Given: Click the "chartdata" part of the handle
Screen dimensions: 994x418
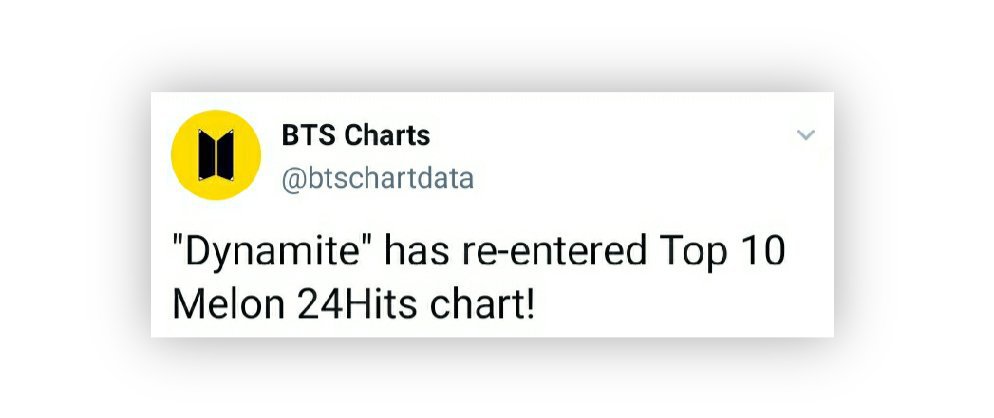Looking at the screenshot, I should pyautogui.click(x=410, y=179).
